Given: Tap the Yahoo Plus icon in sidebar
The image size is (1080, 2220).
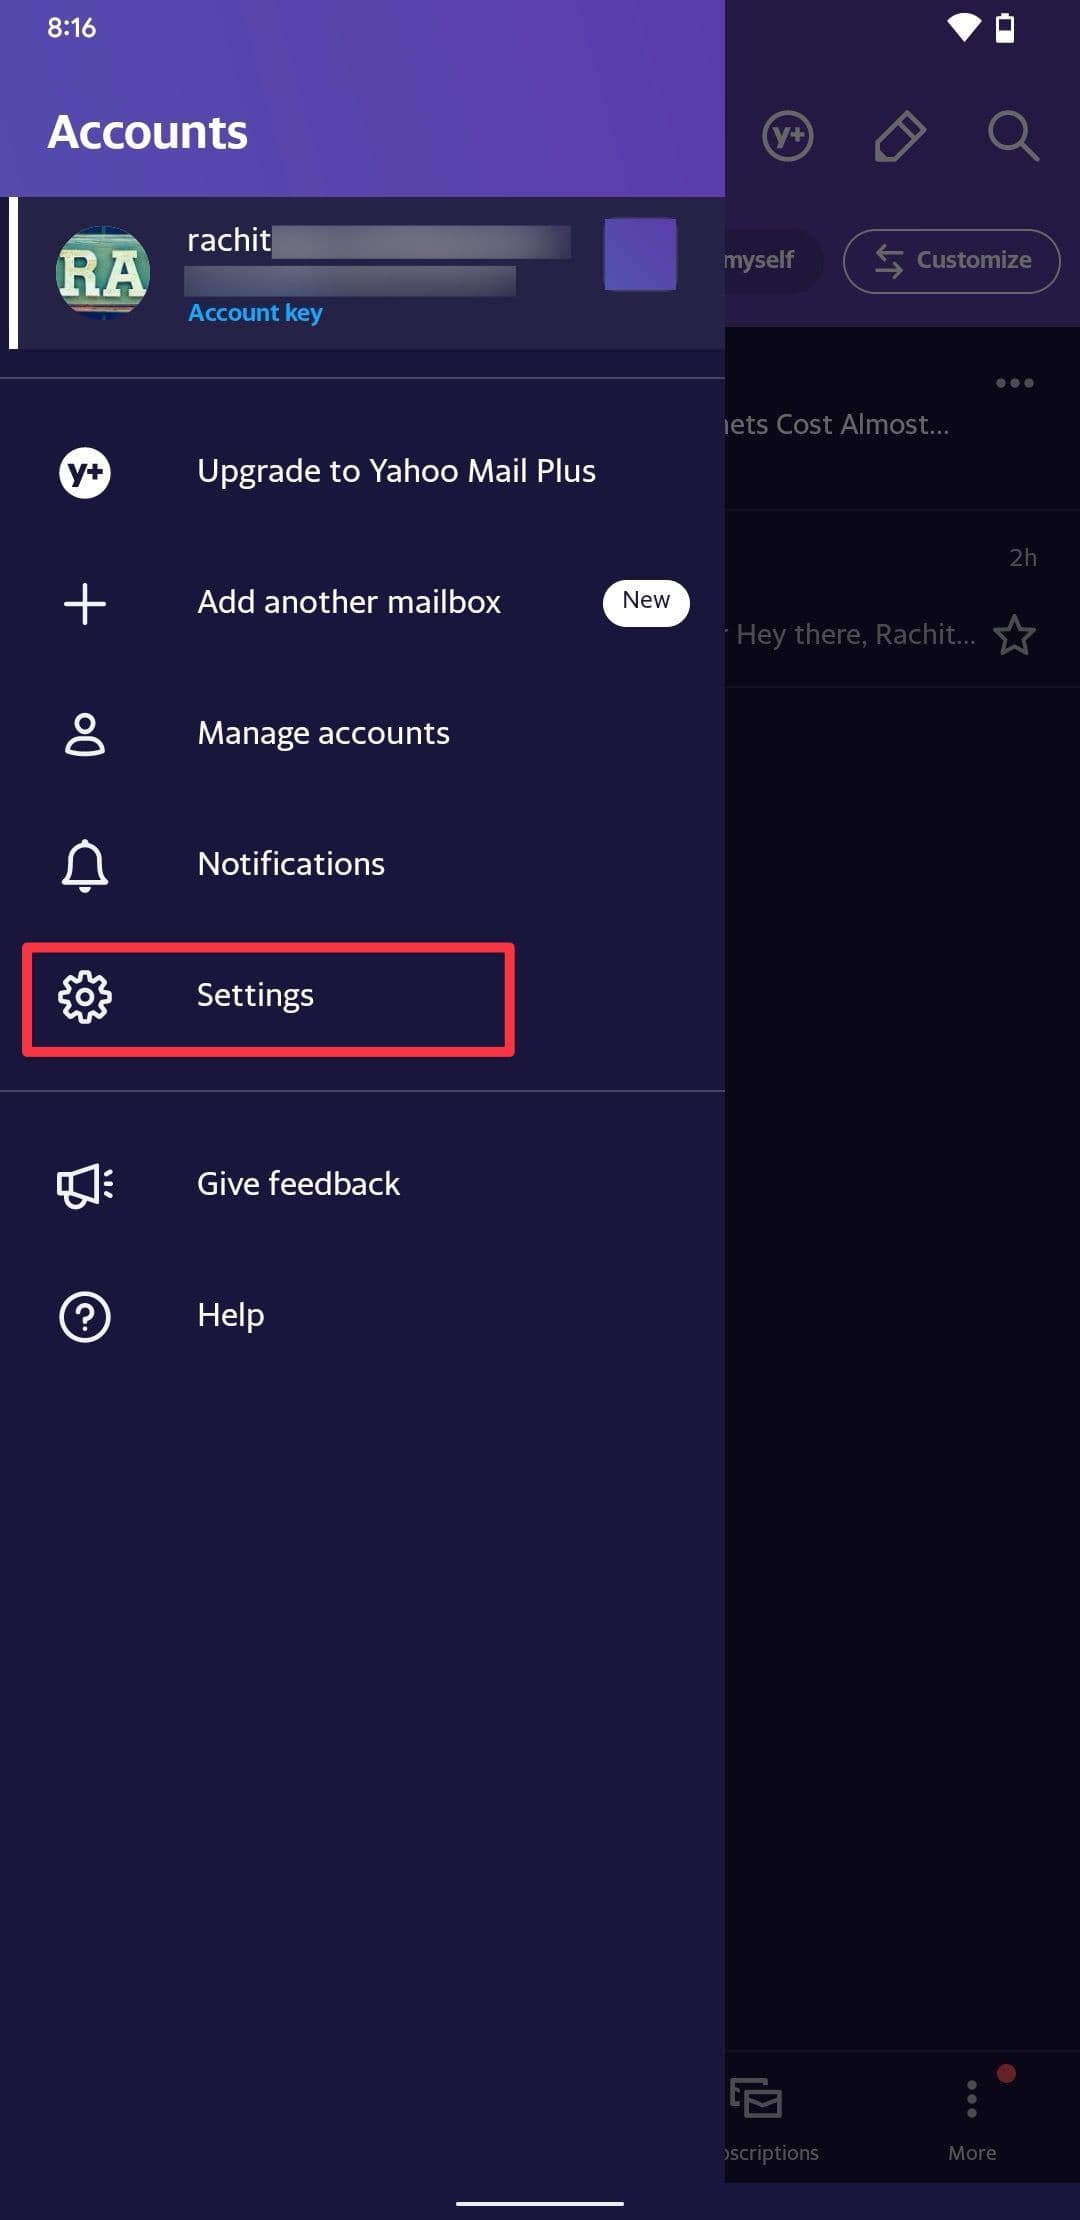Looking at the screenshot, I should pos(85,472).
